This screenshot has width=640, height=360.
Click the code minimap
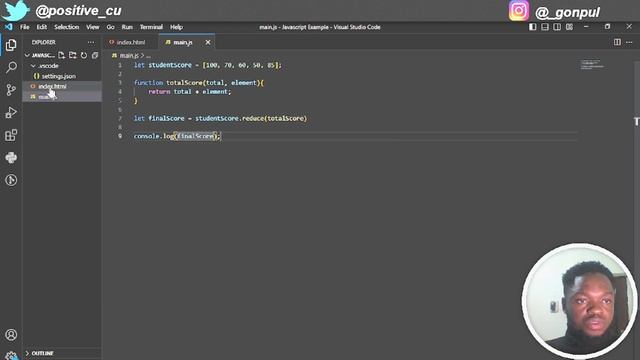(592, 64)
